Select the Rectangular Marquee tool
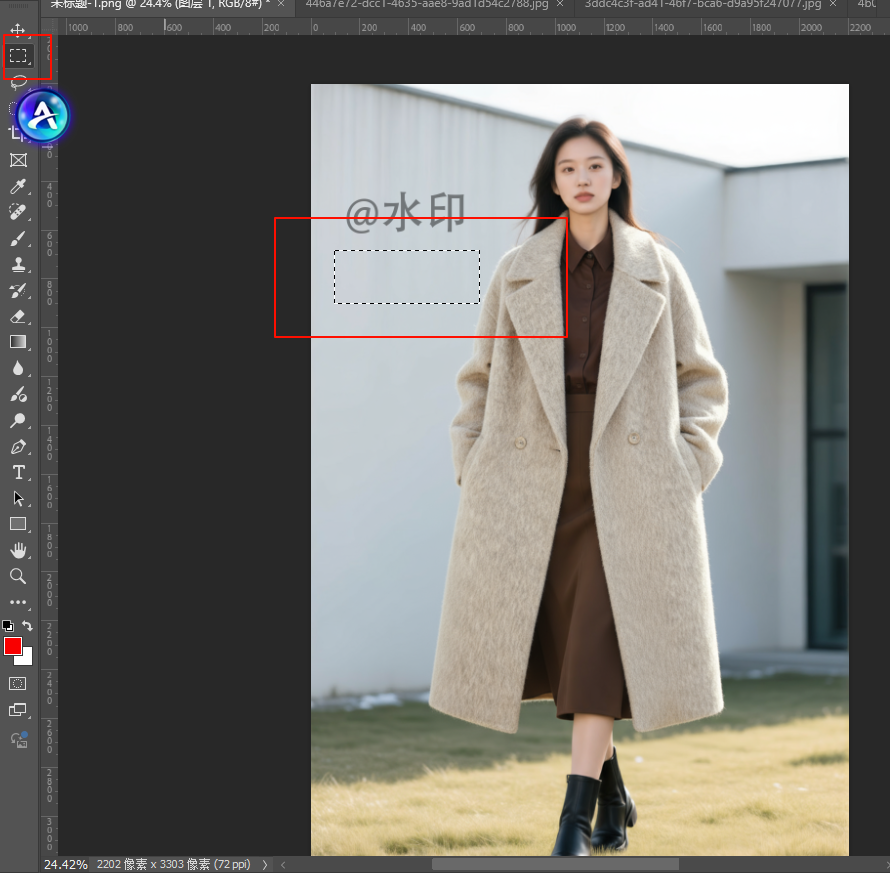 (x=18, y=56)
